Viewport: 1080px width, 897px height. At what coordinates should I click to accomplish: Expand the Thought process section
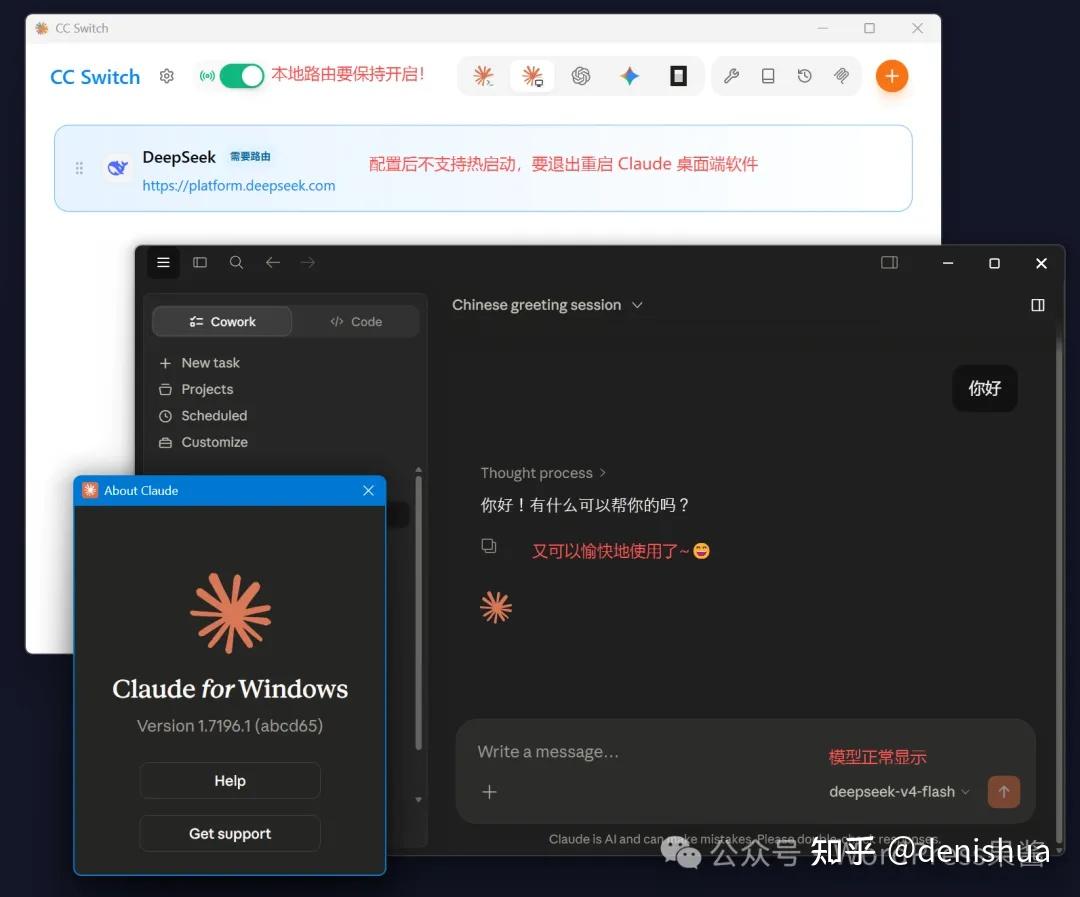[543, 473]
